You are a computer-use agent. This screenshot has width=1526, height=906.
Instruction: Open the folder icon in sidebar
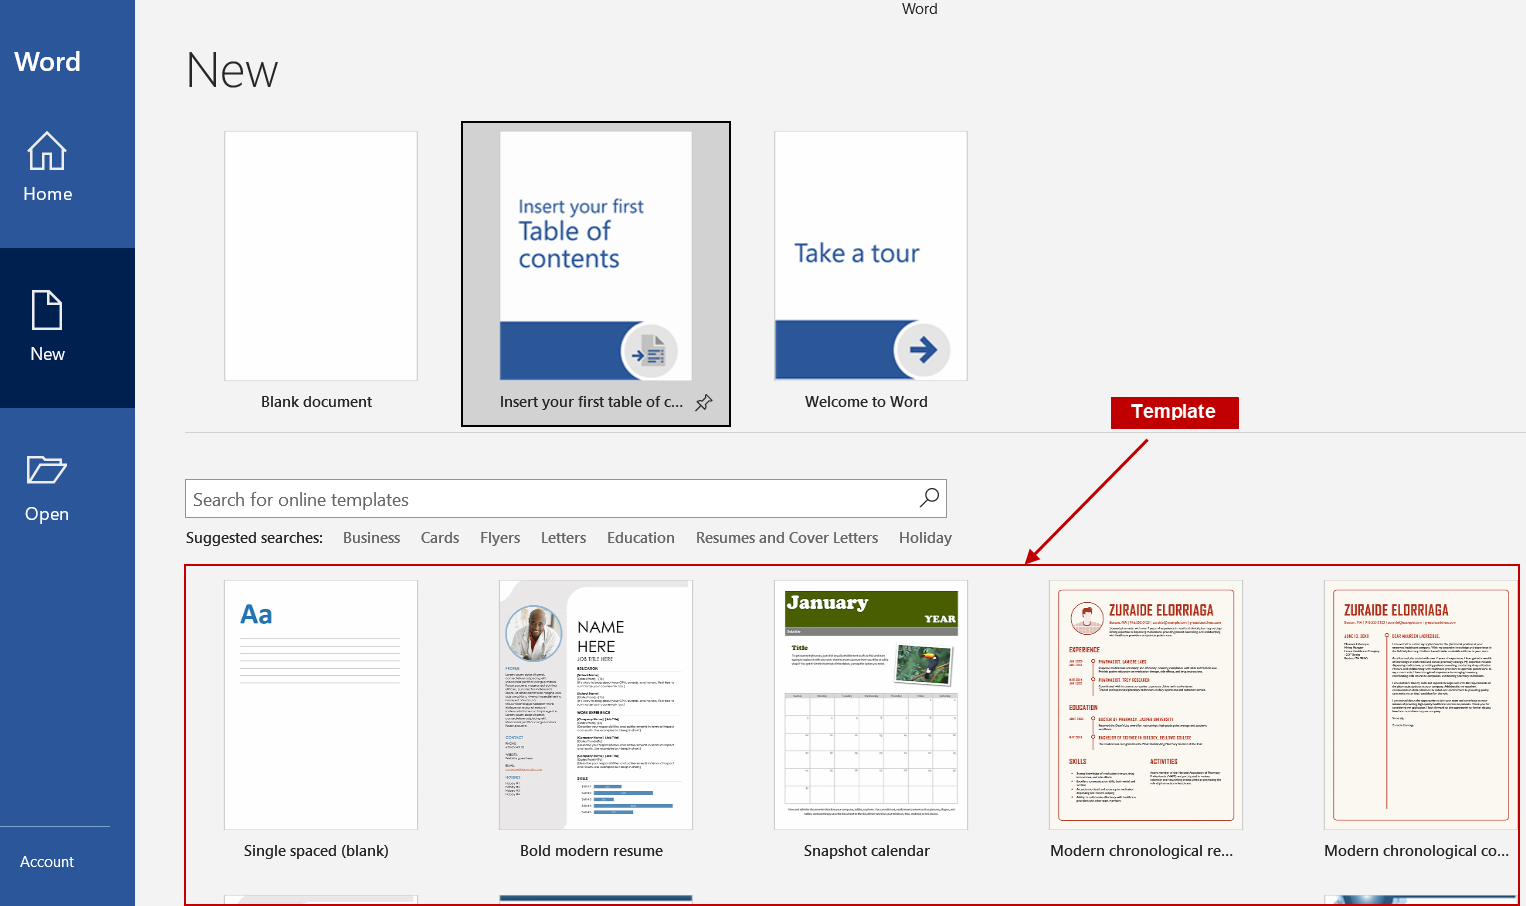(x=47, y=470)
